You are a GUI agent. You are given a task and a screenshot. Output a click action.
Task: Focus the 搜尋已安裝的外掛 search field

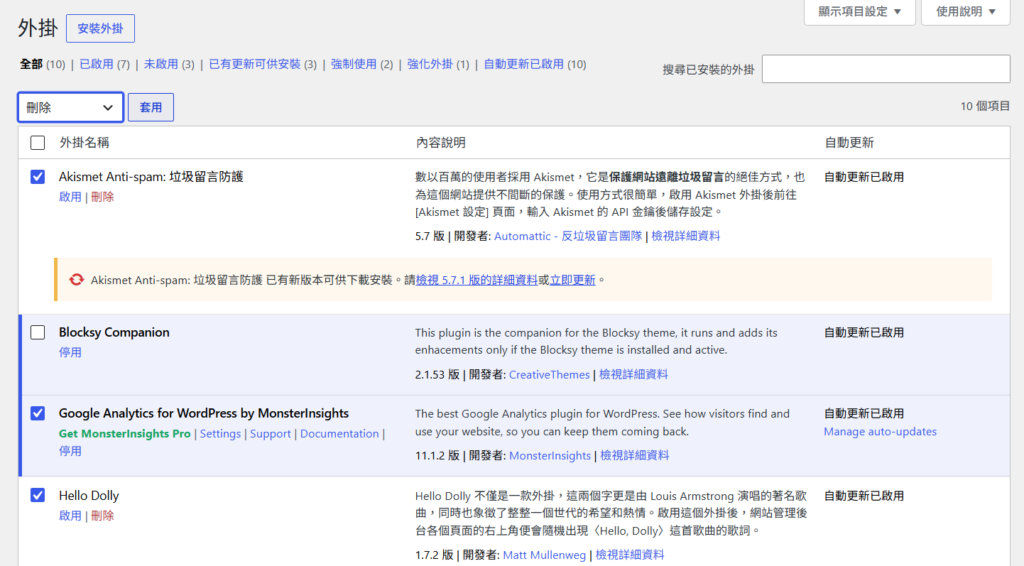pyautogui.click(x=886, y=69)
